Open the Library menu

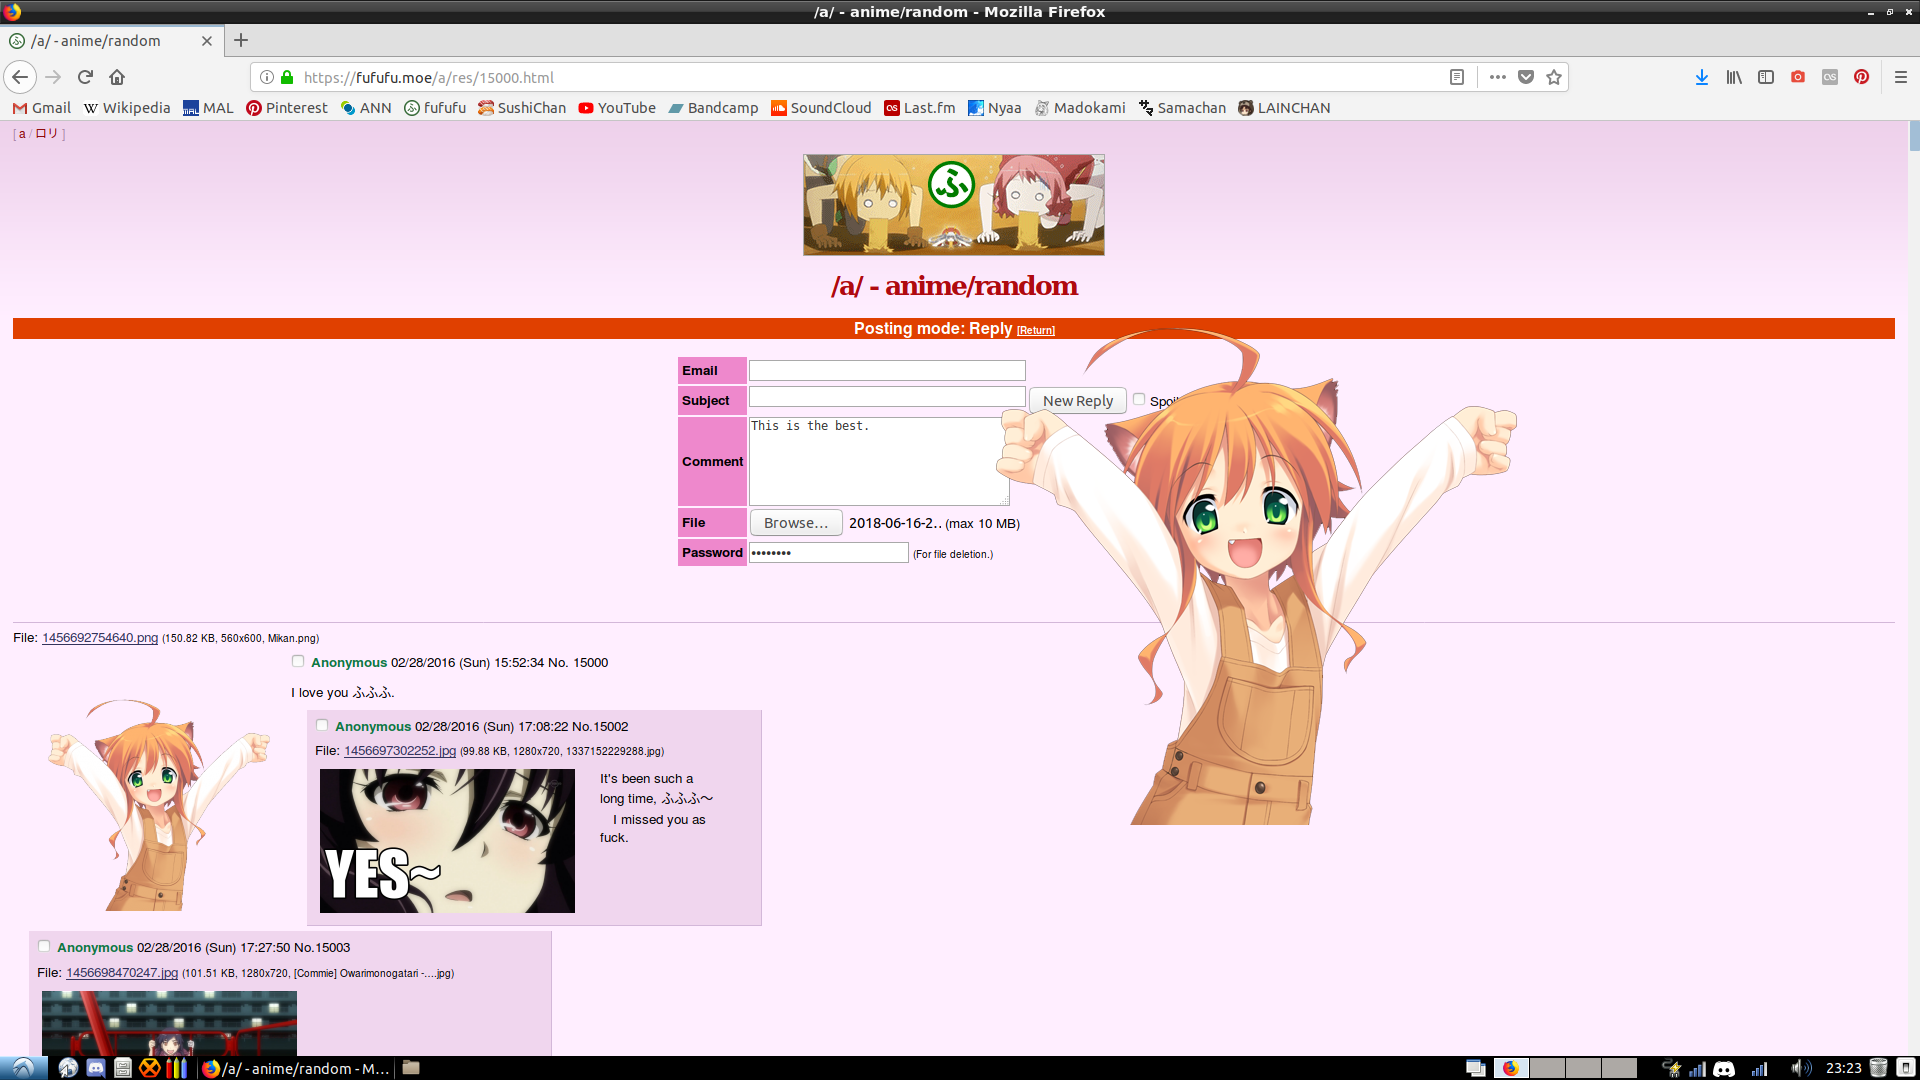point(1734,77)
